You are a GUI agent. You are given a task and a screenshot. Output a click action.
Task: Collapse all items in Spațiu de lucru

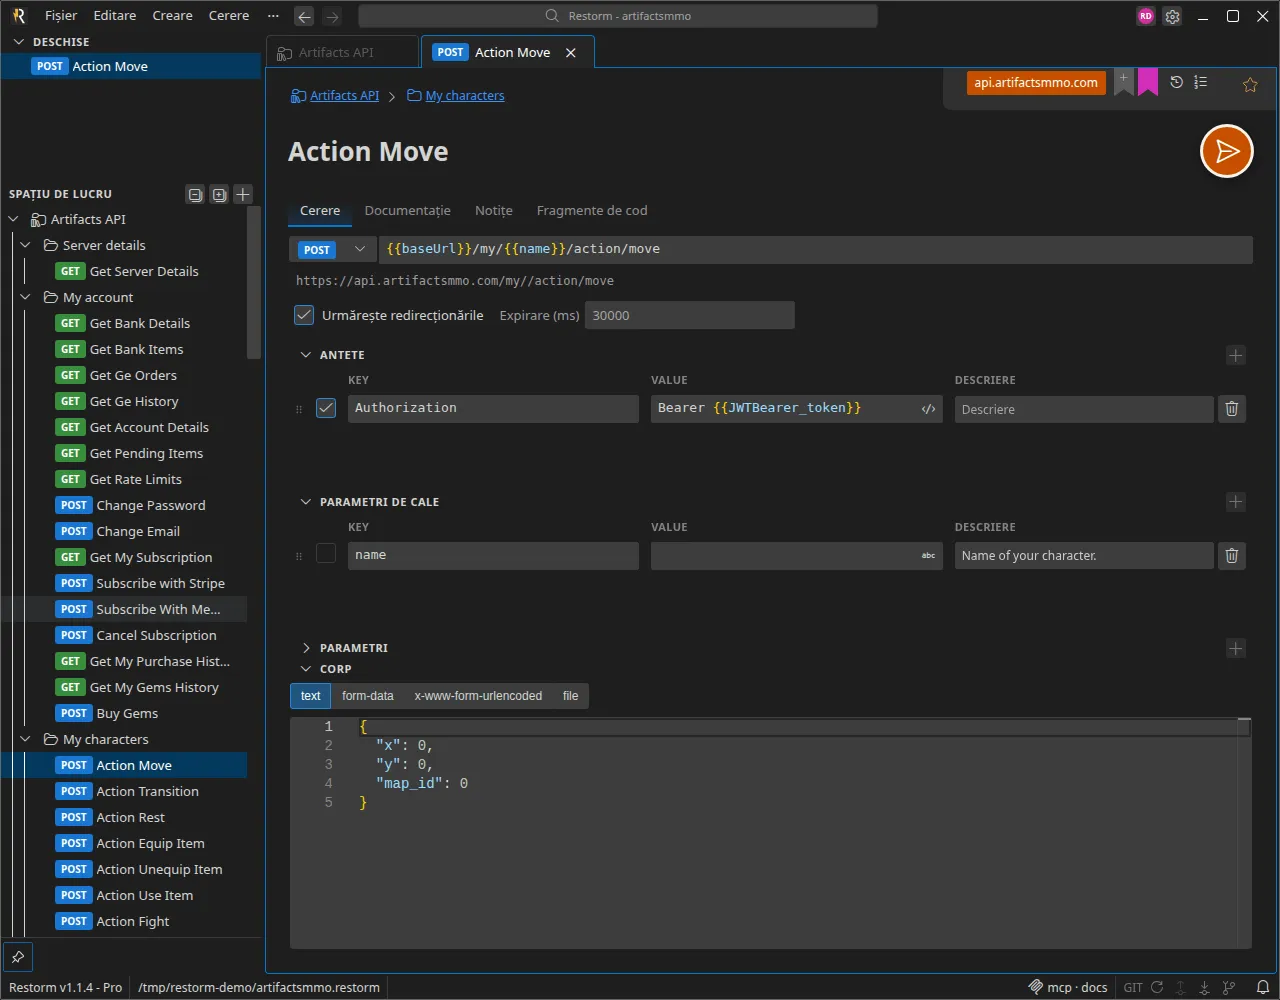pyautogui.click(x=195, y=194)
